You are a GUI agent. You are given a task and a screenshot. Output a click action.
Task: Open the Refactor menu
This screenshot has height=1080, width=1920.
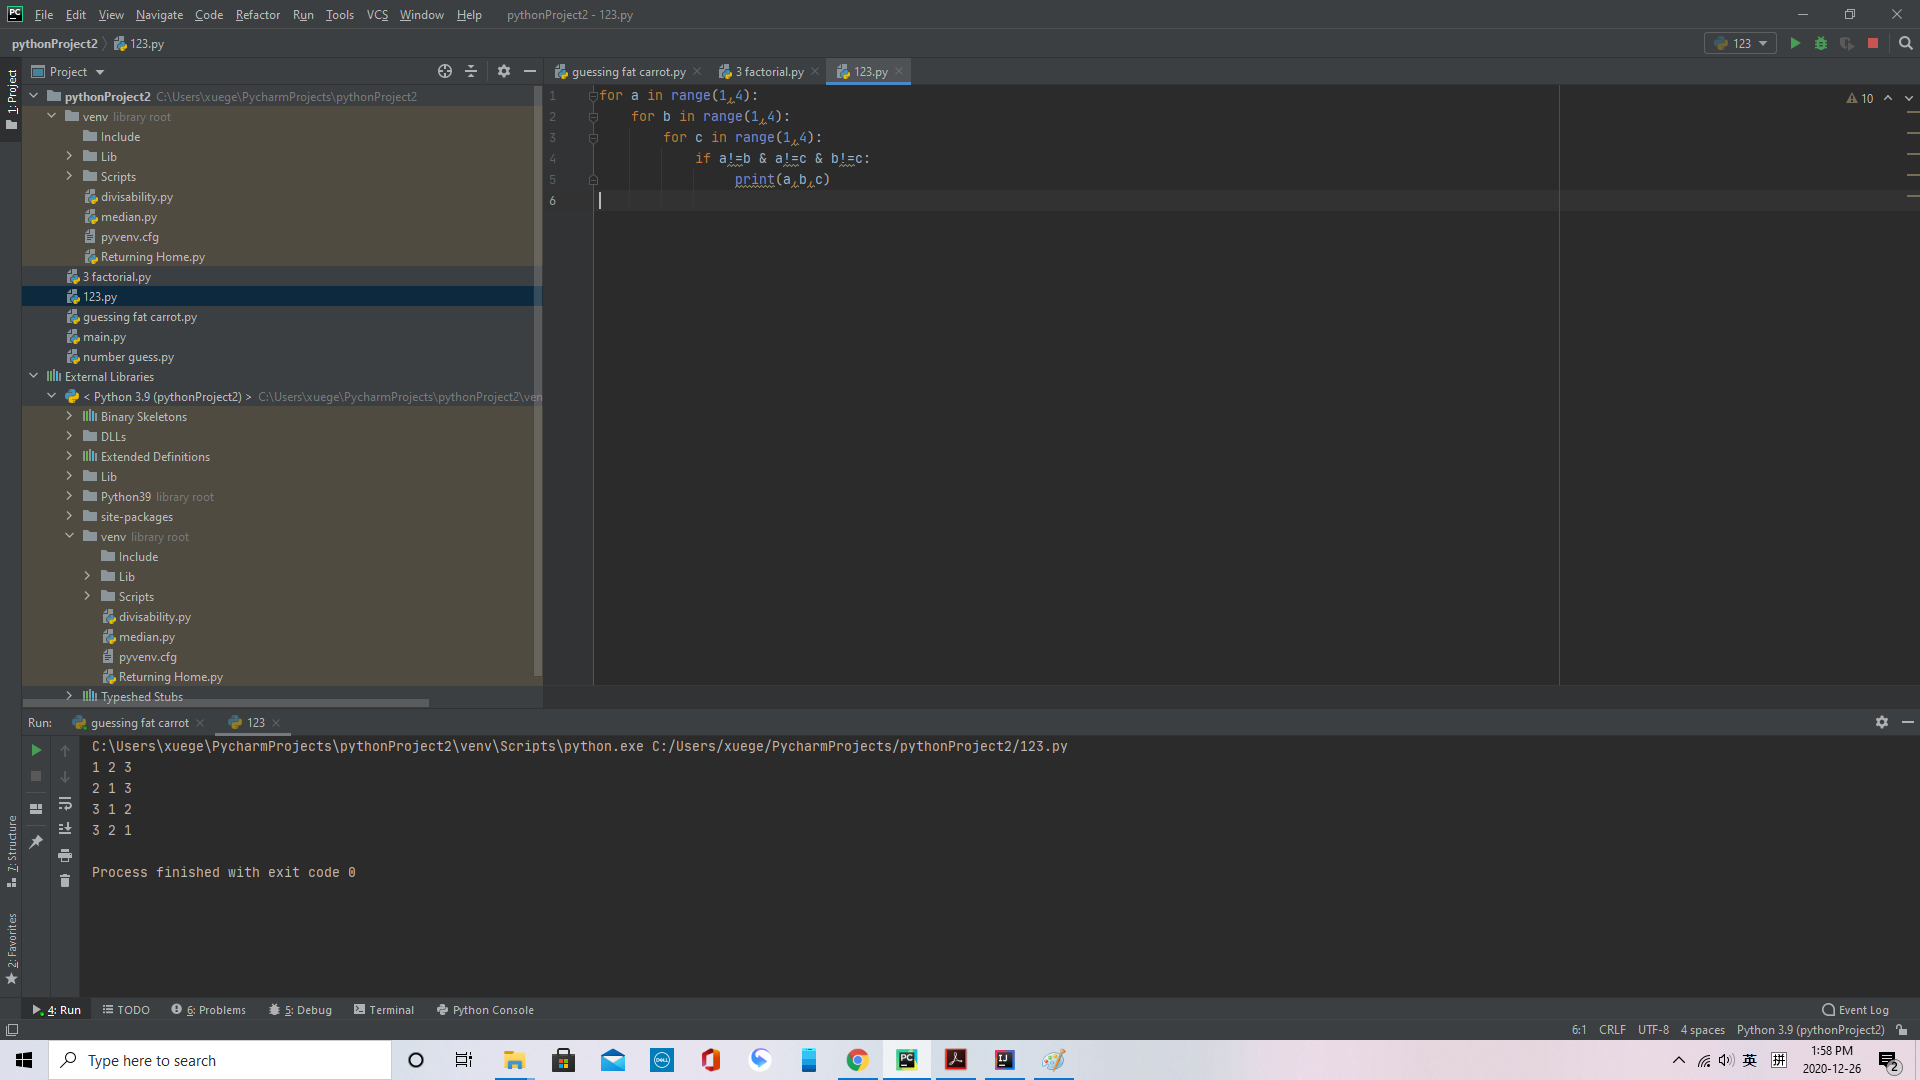coord(257,15)
